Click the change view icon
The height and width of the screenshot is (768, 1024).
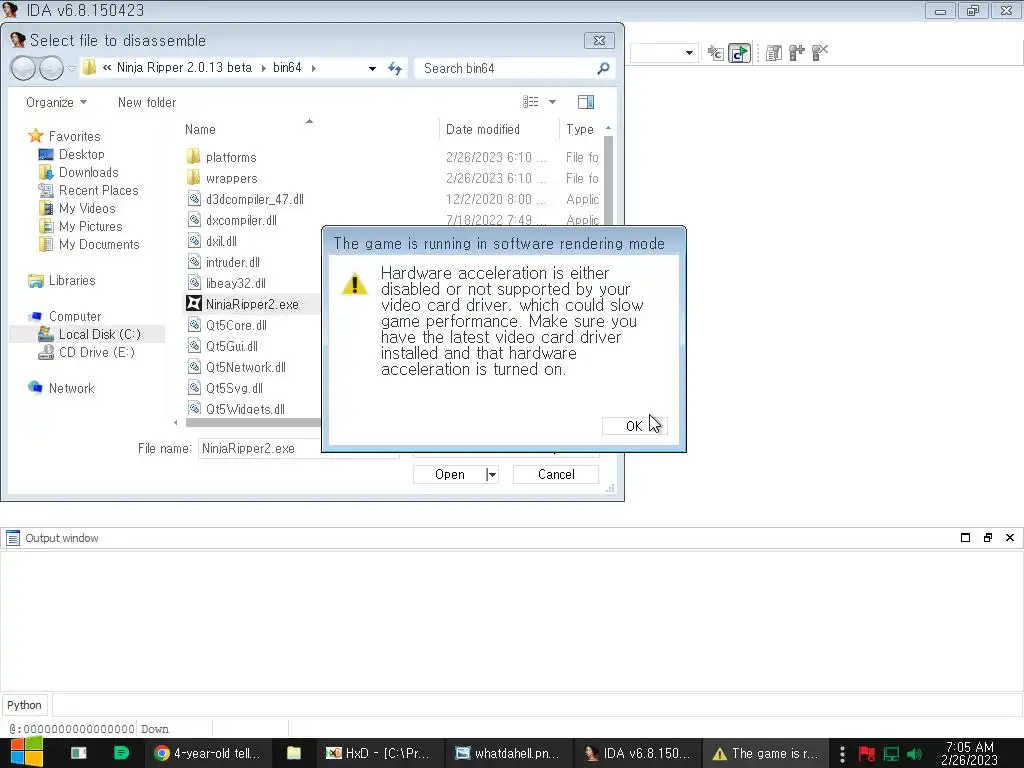(x=531, y=102)
